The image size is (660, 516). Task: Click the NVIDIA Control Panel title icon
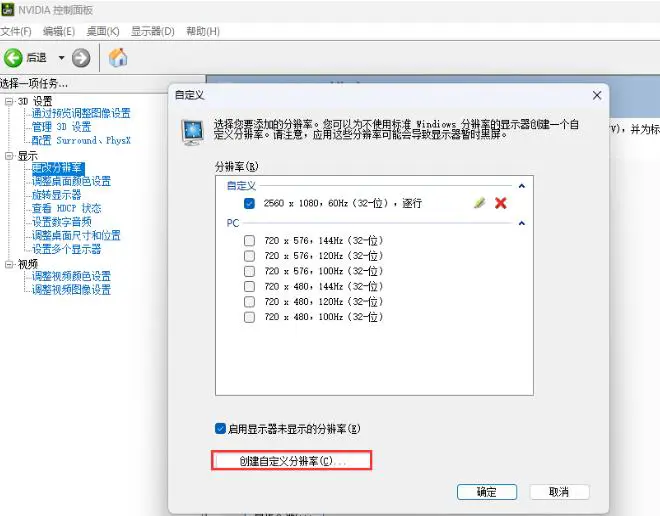[x=8, y=9]
